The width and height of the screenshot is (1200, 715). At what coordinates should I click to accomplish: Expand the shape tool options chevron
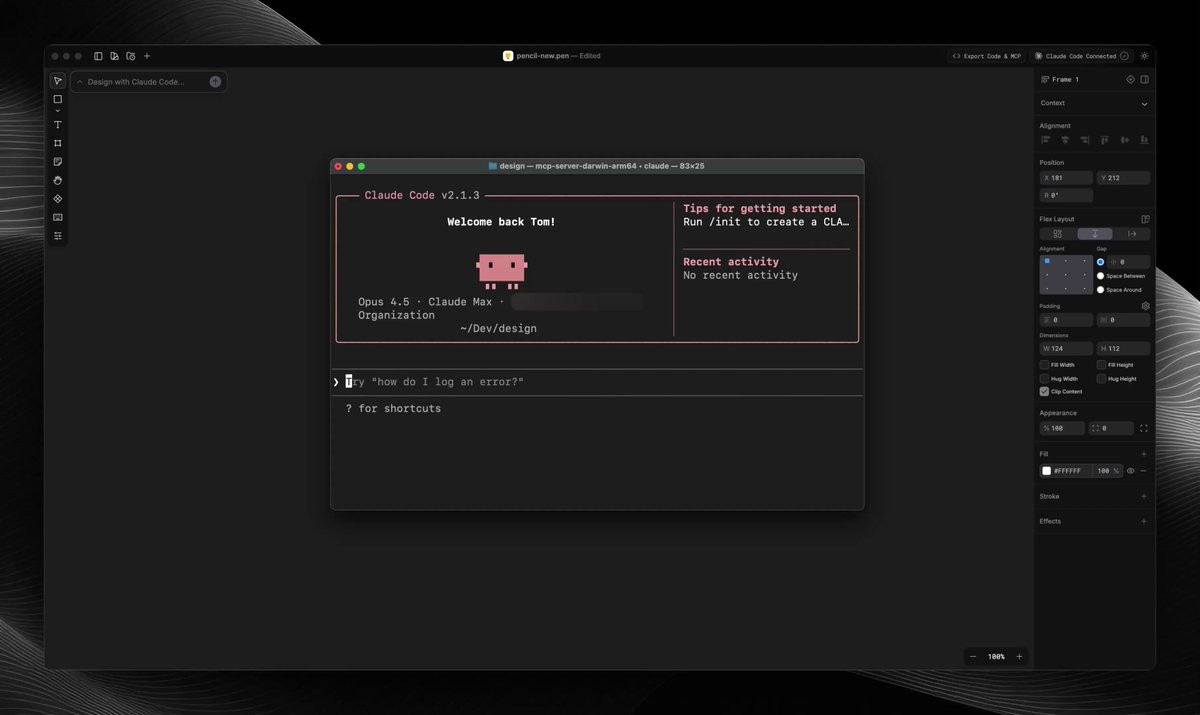click(58, 111)
